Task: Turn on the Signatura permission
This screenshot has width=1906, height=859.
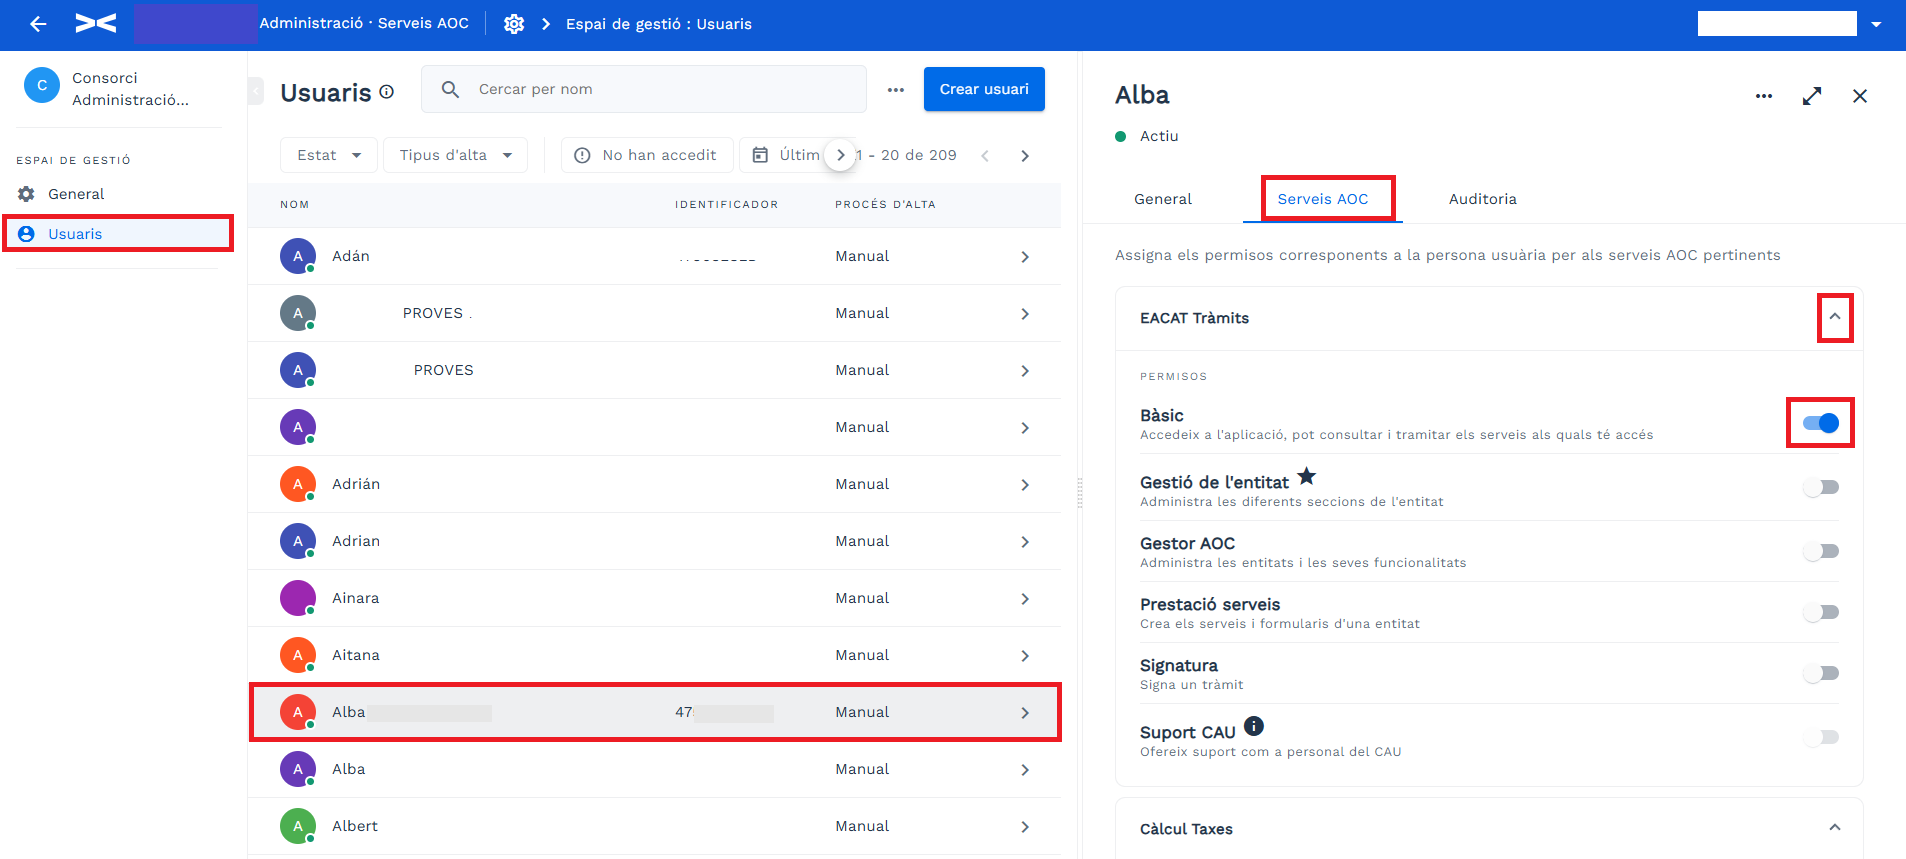Action: tap(1821, 673)
